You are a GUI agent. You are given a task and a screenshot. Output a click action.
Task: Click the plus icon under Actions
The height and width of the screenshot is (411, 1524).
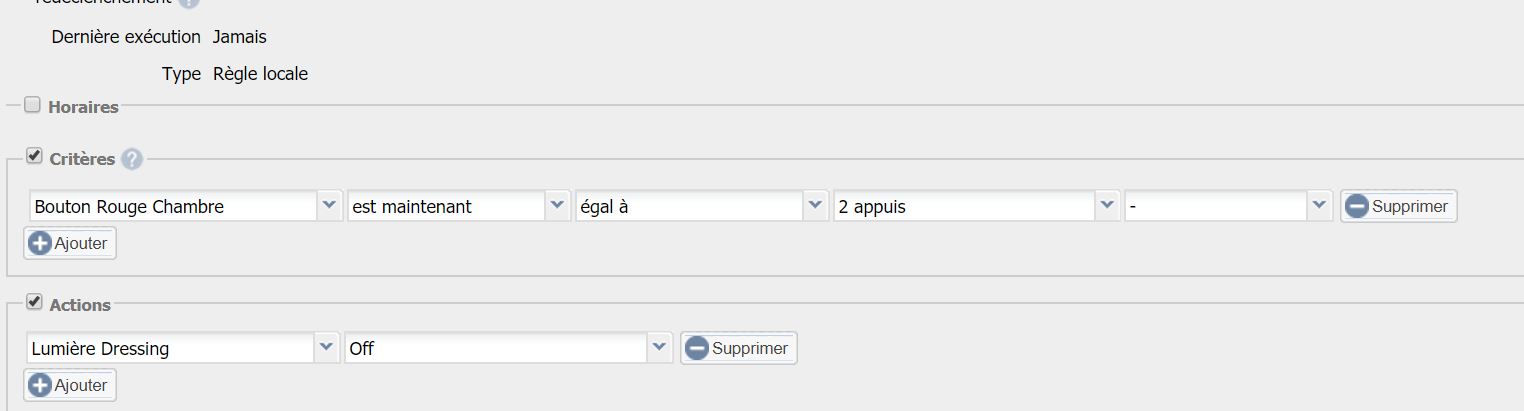pyautogui.click(x=40, y=385)
